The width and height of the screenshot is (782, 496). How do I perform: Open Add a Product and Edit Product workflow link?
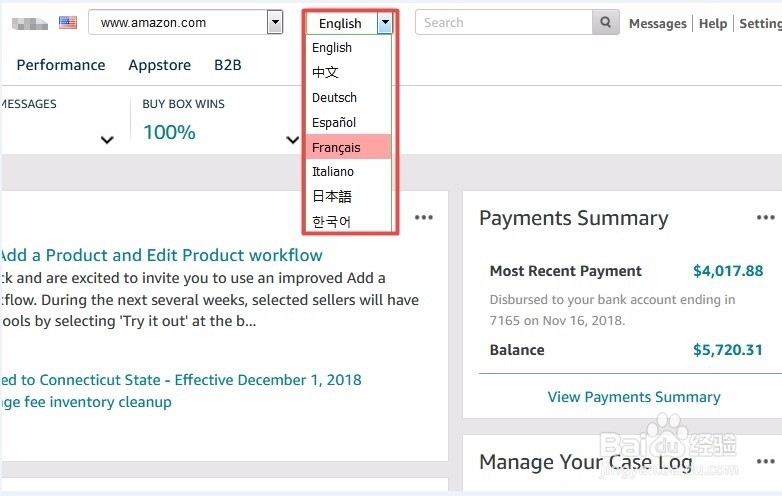coord(161,255)
